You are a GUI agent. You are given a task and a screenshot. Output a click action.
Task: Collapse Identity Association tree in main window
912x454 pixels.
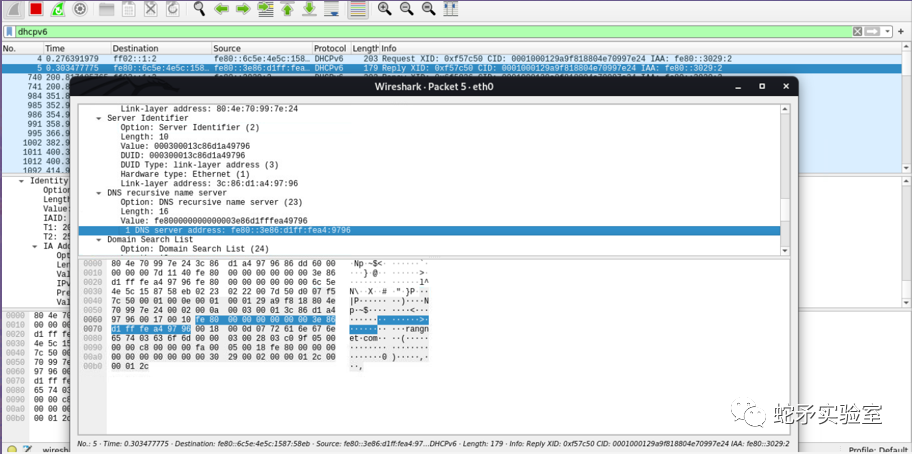22,181
